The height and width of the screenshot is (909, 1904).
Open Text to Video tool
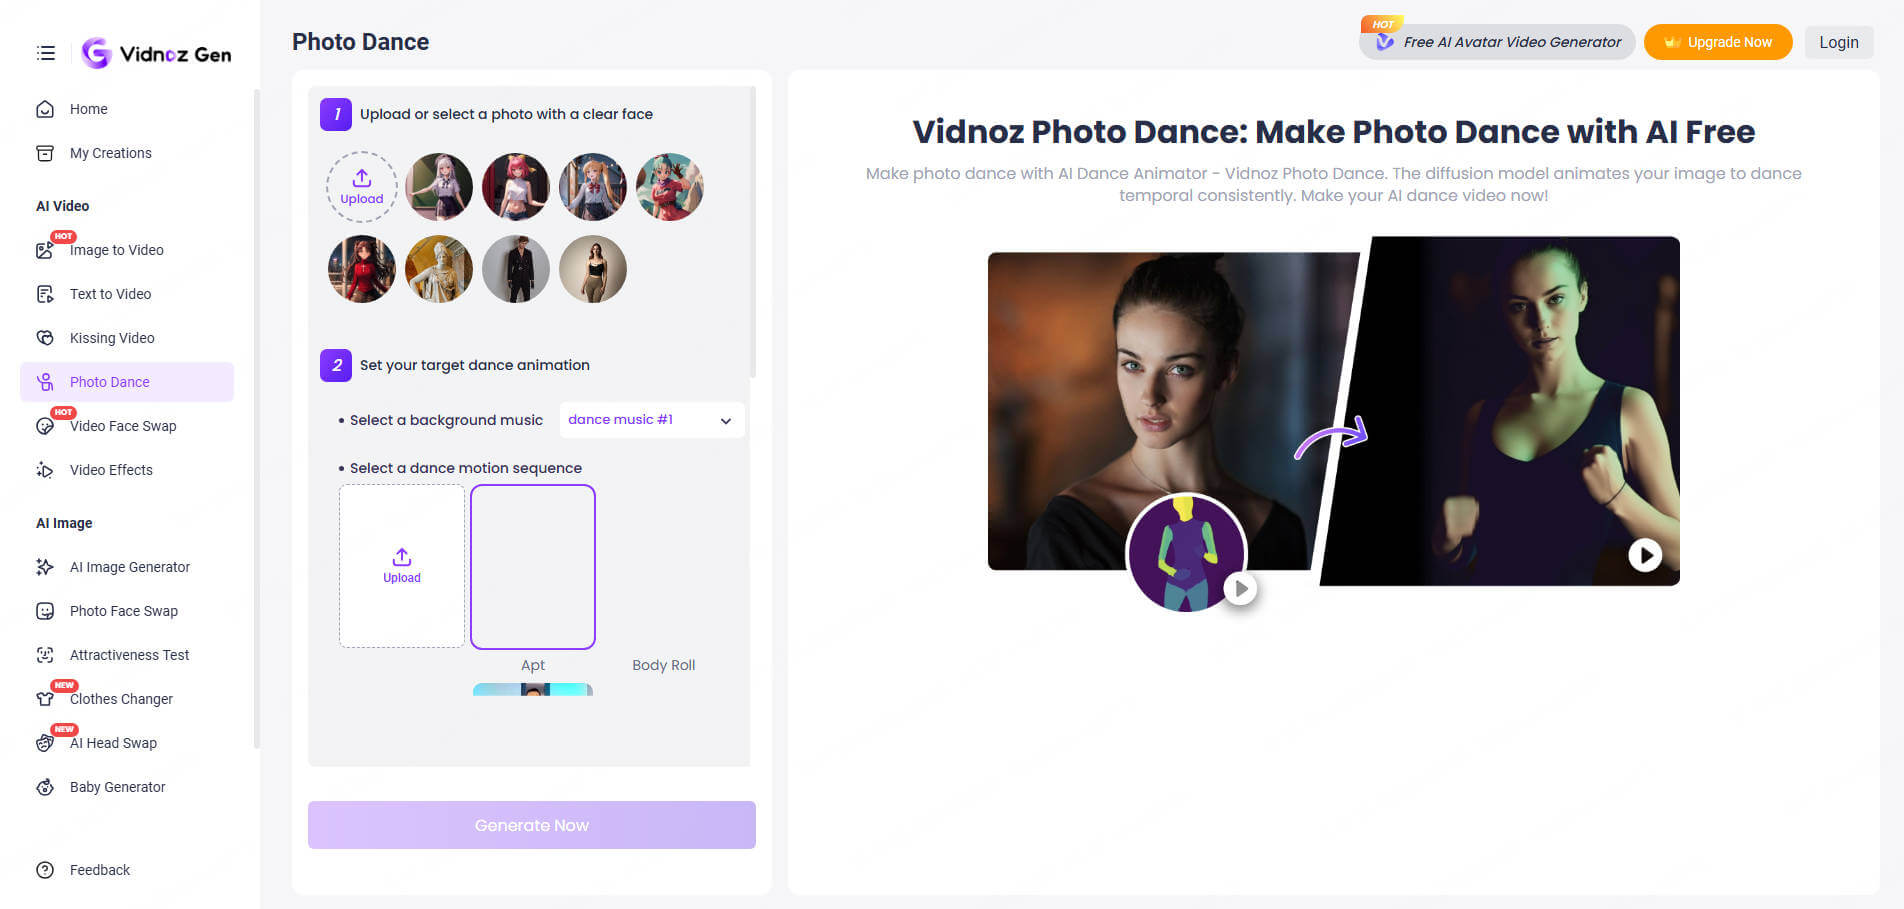127,294
